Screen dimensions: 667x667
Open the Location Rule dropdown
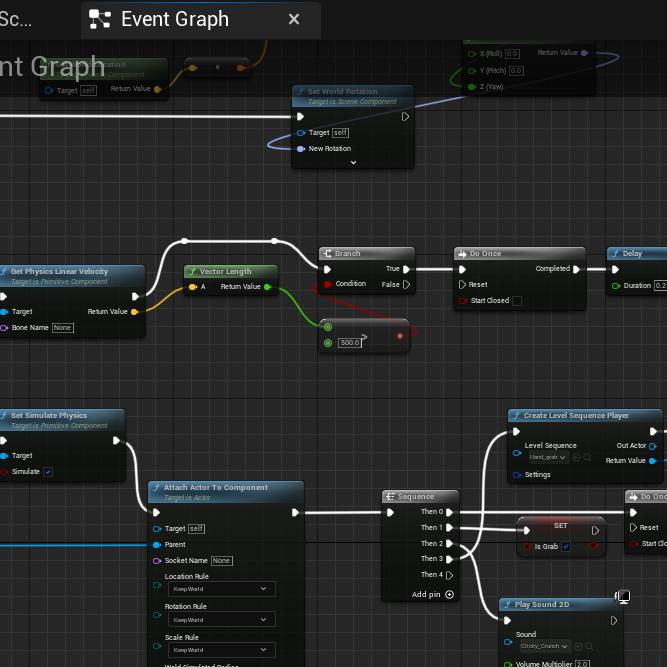click(222, 589)
